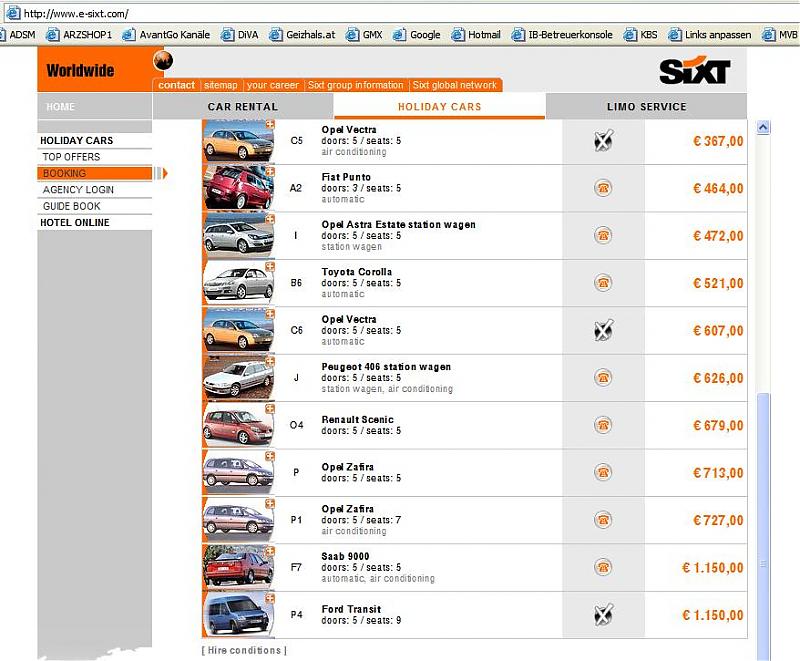Open the Hotmail favorites link

tap(476, 35)
